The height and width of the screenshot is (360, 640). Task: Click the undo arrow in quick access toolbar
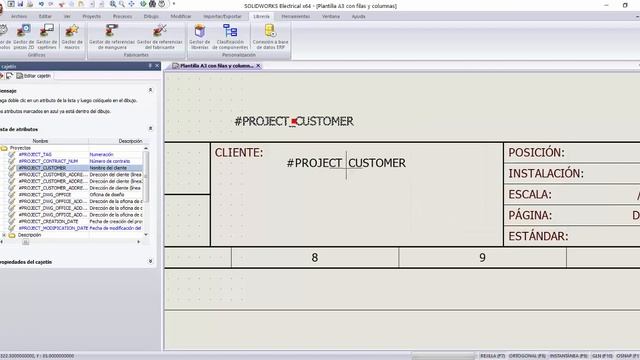[41, 4]
